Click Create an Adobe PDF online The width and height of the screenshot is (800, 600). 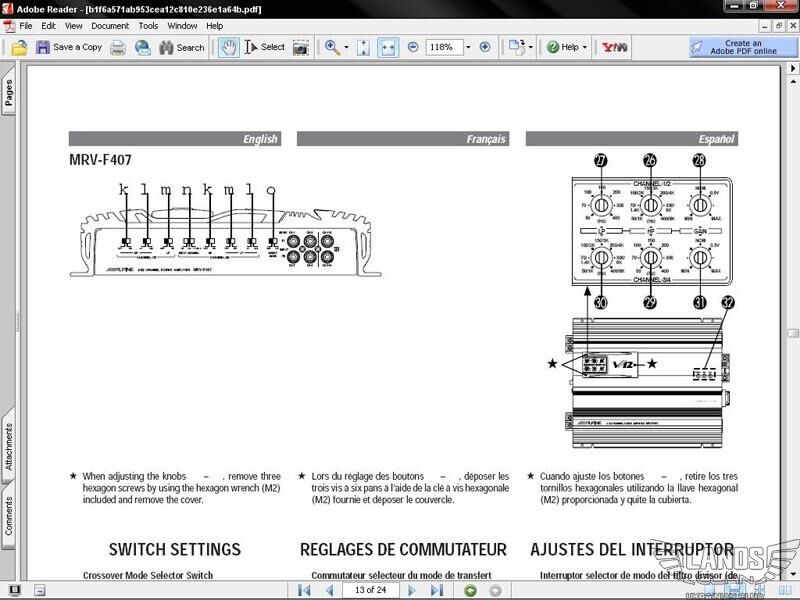742,47
